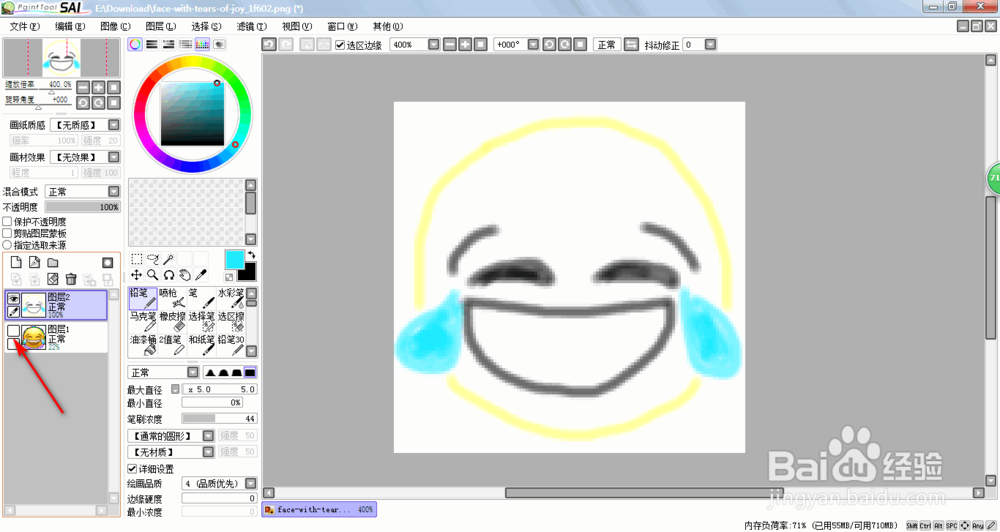Click the transparent color icon
This screenshot has height=532, width=1000.
(x=229, y=277)
